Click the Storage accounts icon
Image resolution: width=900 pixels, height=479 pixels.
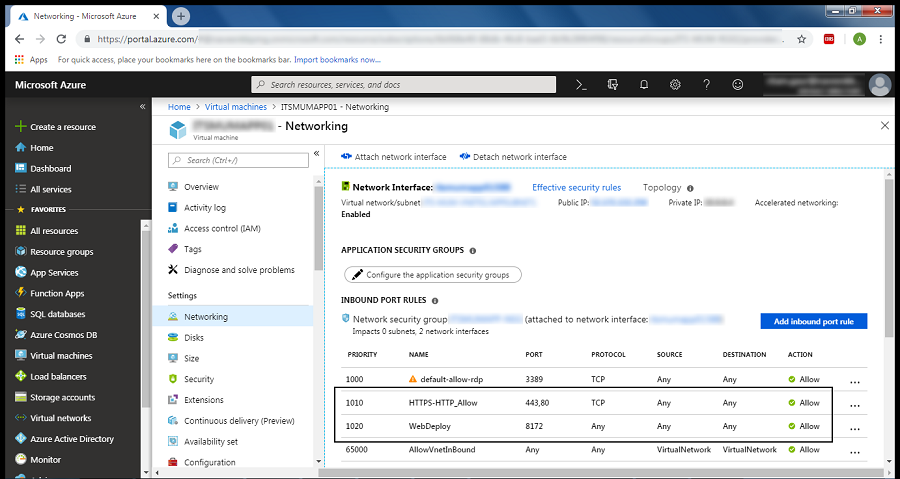(21, 397)
